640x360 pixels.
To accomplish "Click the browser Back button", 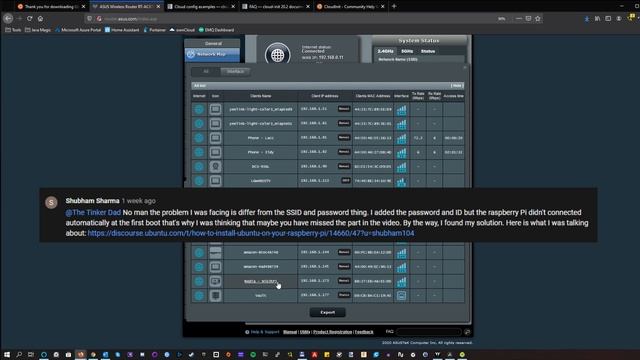I will [x=8, y=18].
